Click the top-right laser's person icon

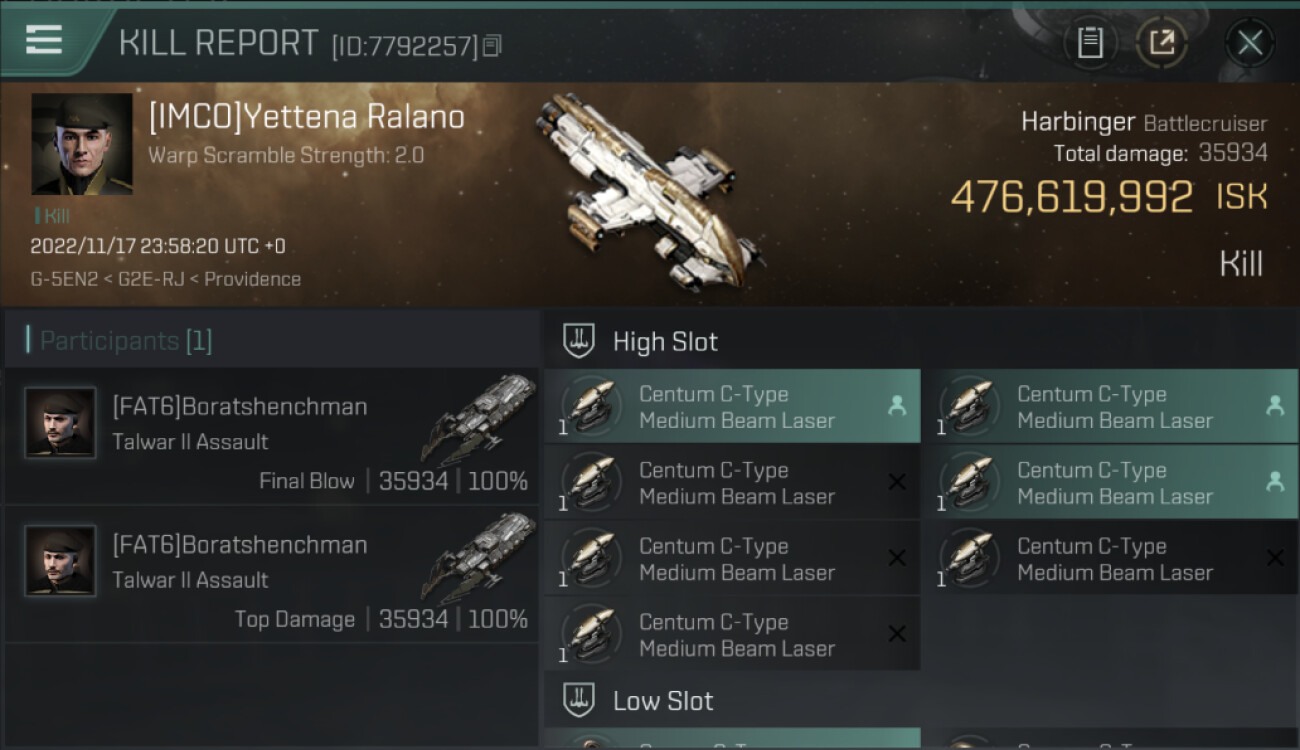click(1275, 405)
